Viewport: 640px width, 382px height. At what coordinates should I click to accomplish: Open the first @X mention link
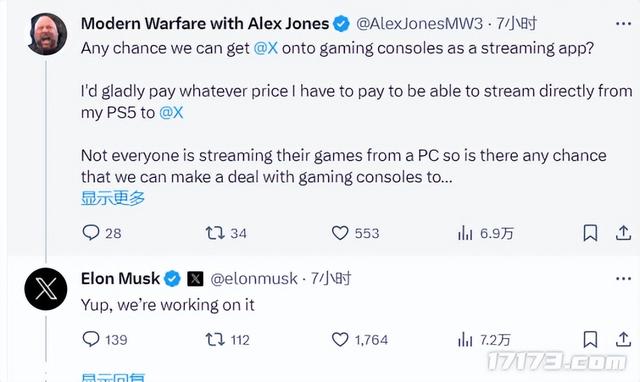coord(266,48)
